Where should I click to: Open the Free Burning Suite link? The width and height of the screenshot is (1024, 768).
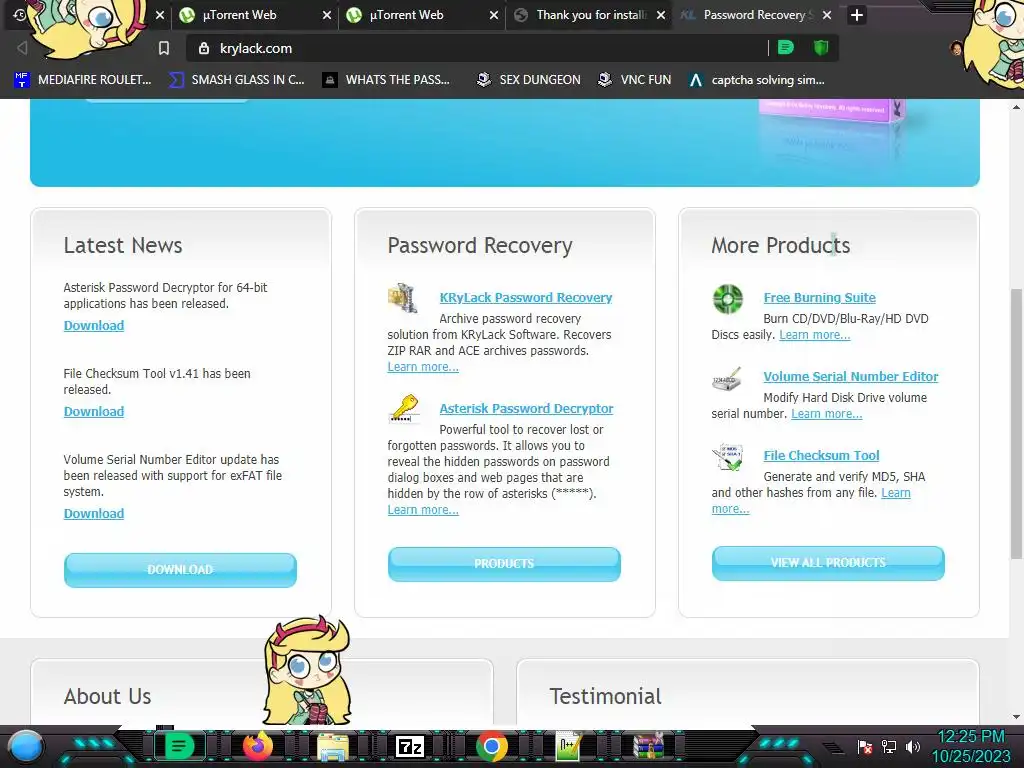point(820,297)
